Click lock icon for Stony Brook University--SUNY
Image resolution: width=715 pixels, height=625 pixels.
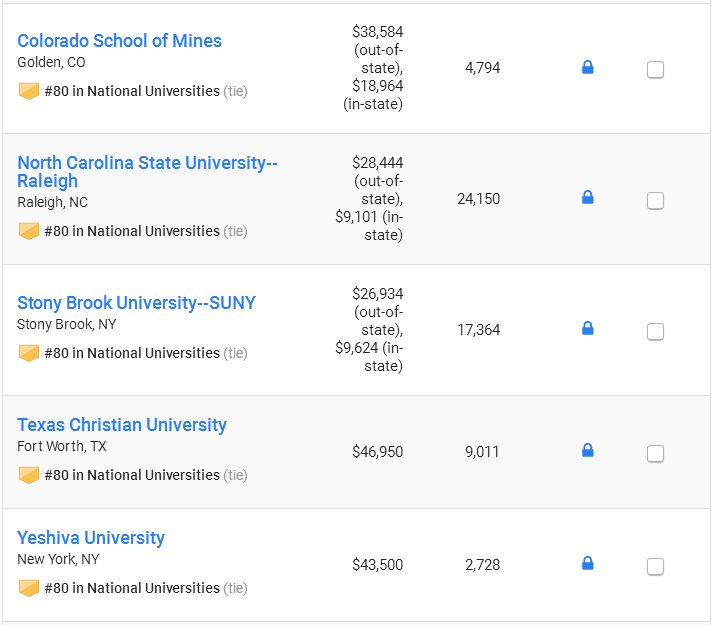588,328
